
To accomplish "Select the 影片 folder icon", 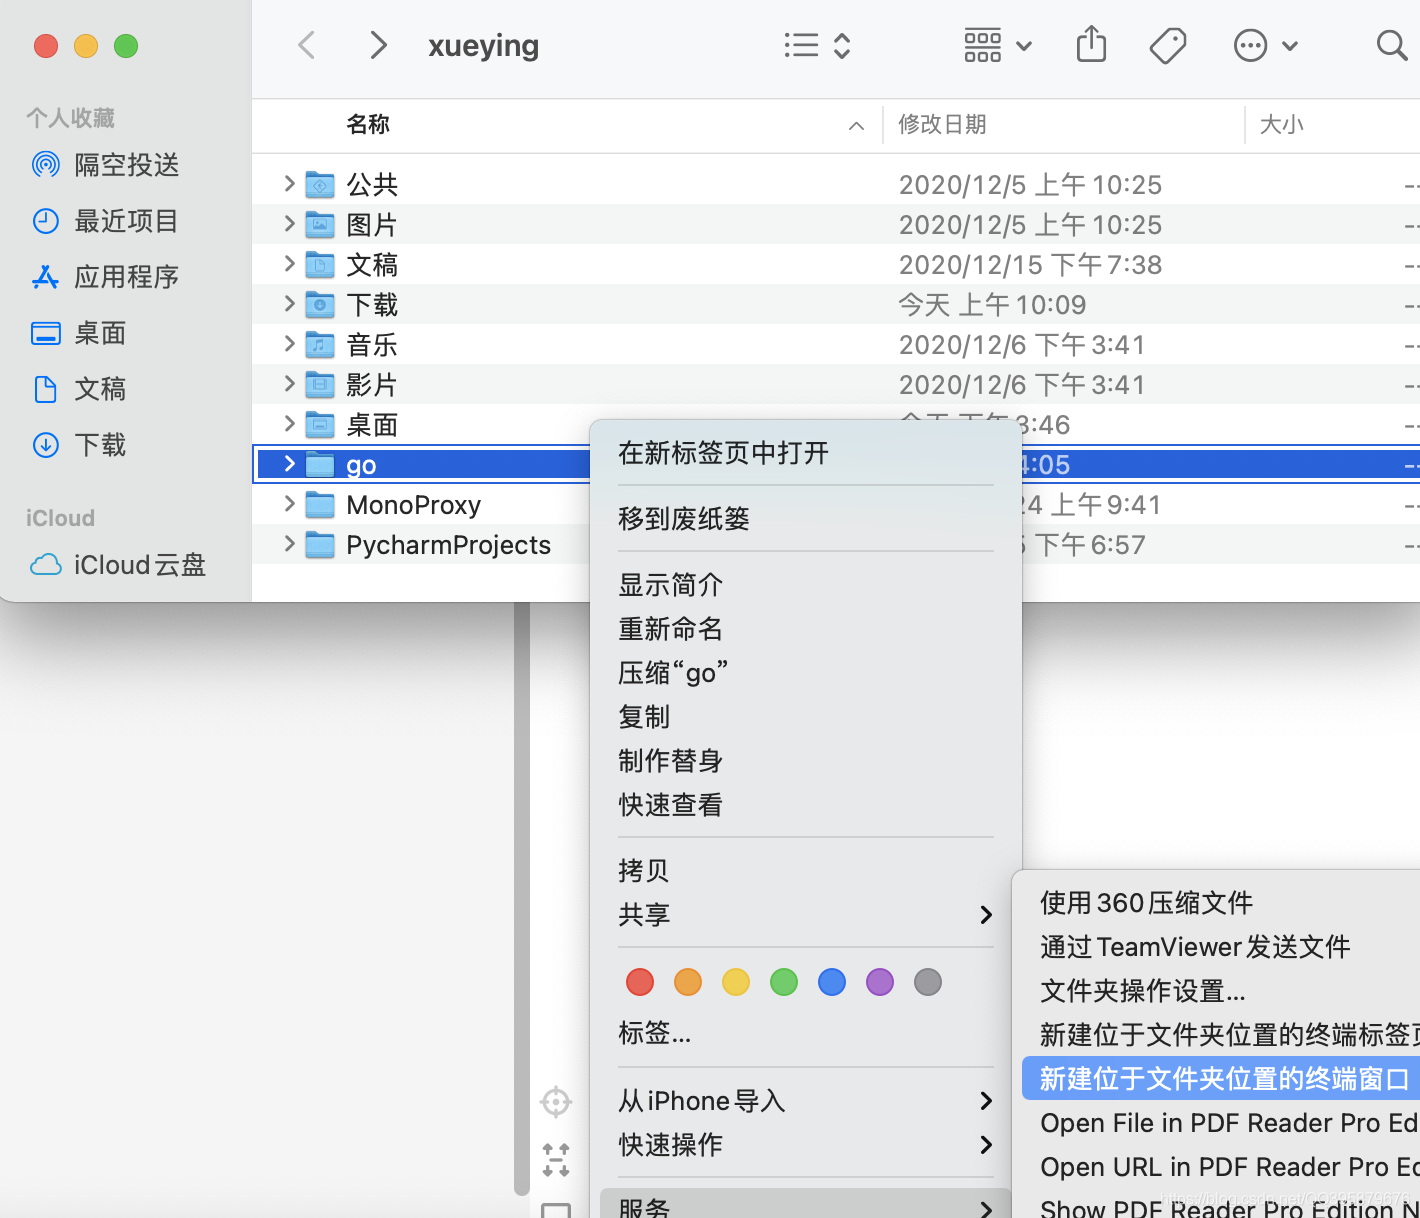I will point(320,384).
